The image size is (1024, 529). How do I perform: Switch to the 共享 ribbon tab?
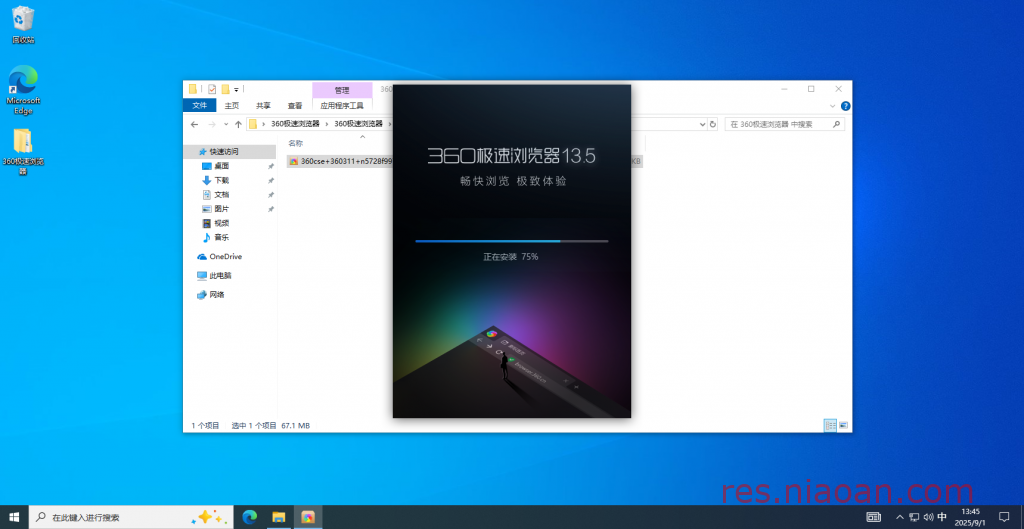point(263,105)
